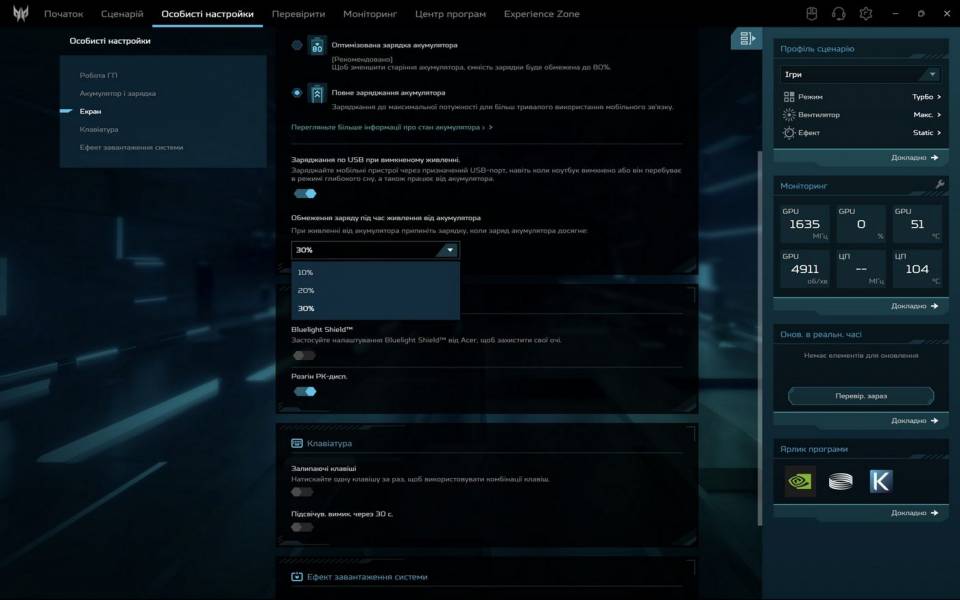This screenshot has height=600, width=960.
Task: Enable the Bluelight Shield toggle
Action: pyautogui.click(x=304, y=355)
